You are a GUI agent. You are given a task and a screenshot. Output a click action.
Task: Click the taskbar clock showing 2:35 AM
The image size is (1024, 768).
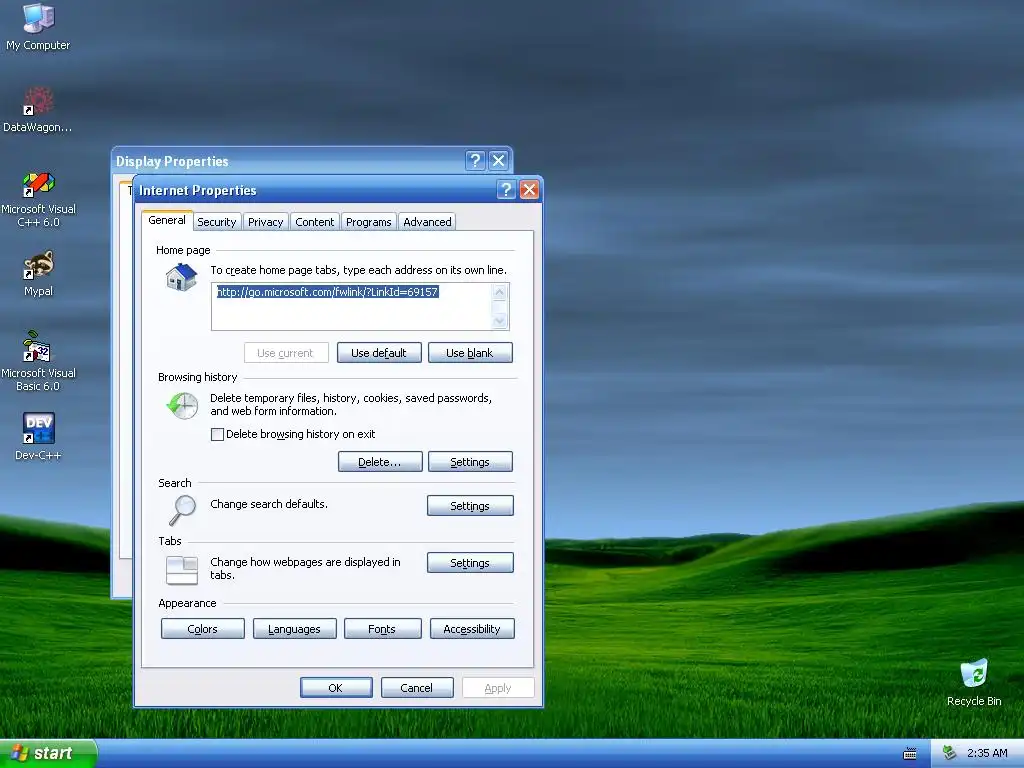(987, 754)
